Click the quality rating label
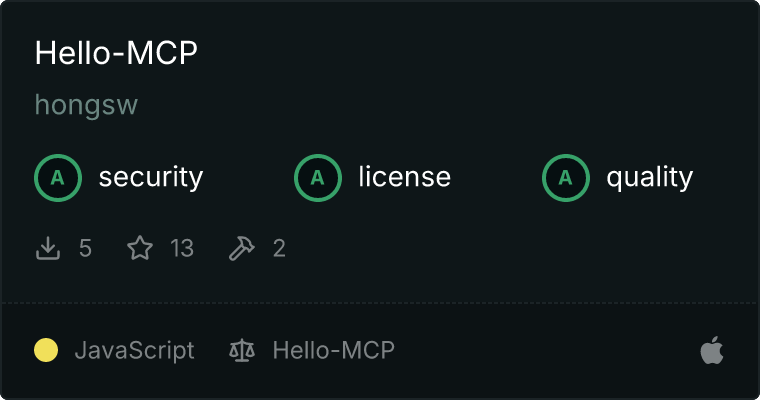Viewport: 760px width, 400px height. pyautogui.click(x=649, y=178)
